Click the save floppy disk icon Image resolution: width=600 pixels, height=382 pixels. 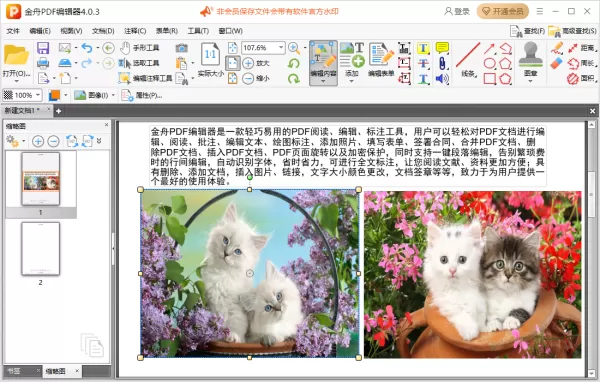43,48
